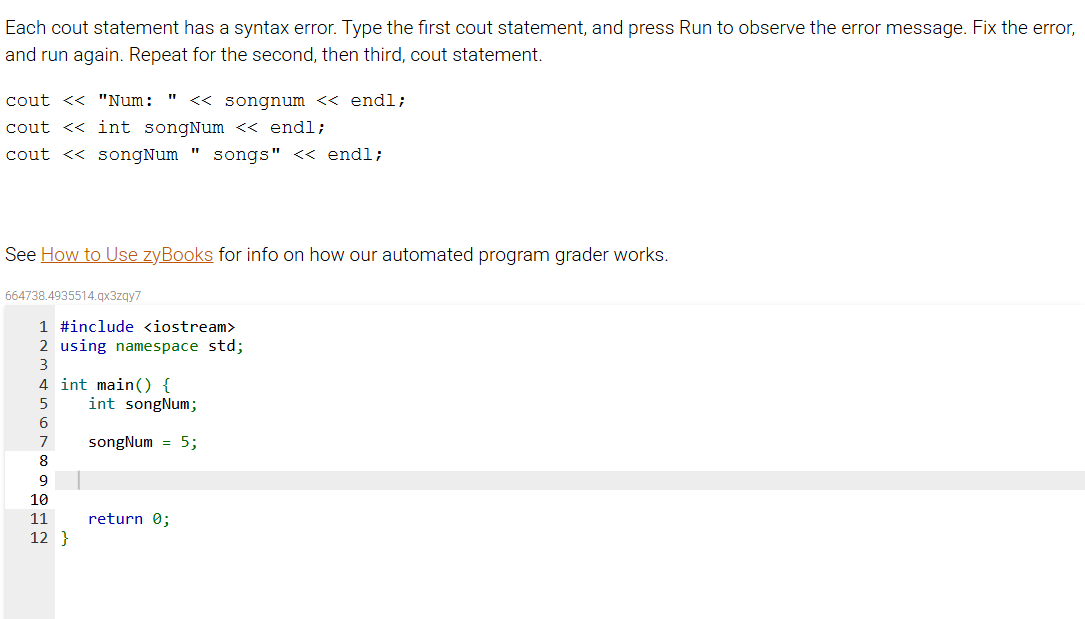Click line number 1 in the gutter
1085x619 pixels.
pos(43,326)
